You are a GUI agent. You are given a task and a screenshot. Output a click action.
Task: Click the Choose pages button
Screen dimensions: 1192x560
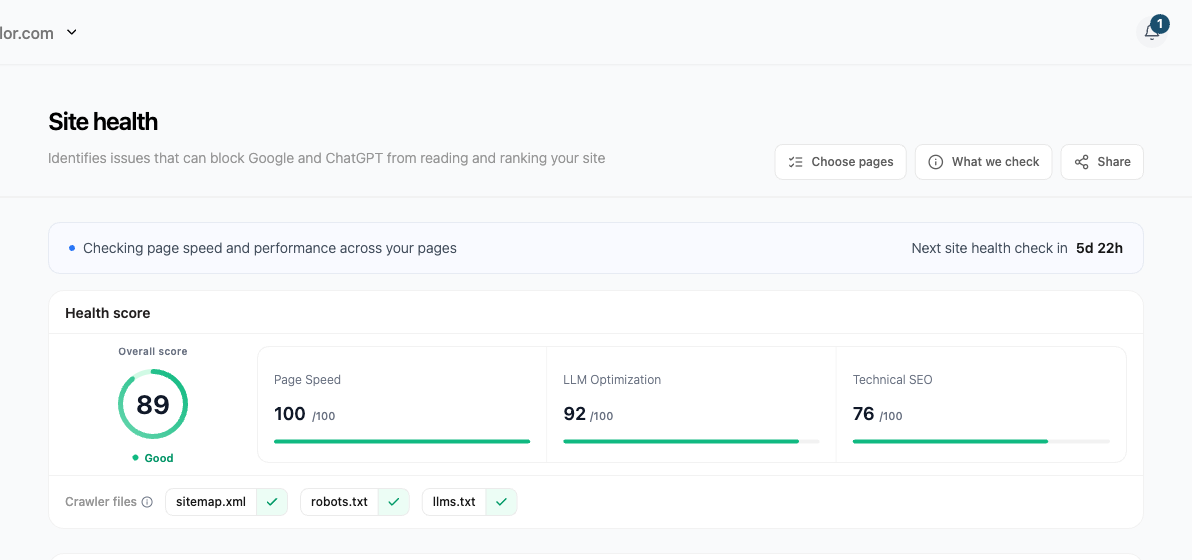coord(840,162)
